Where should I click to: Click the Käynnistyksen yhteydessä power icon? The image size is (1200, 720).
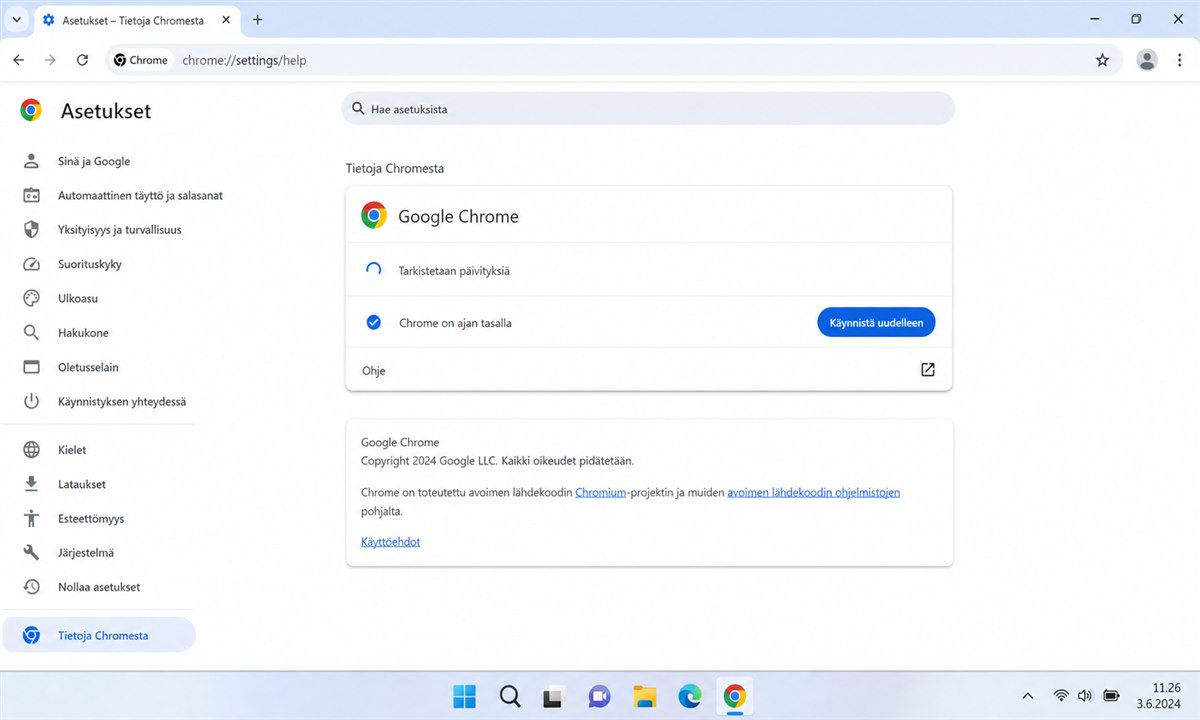point(31,401)
